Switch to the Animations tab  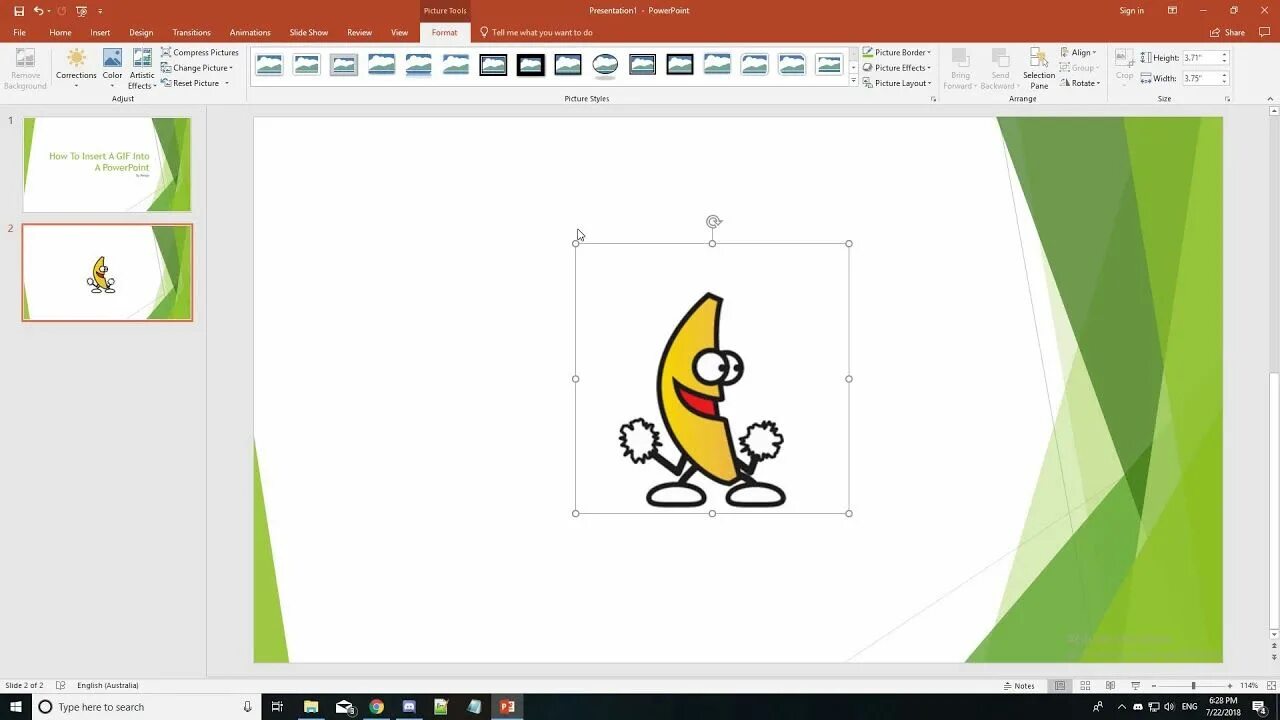250,32
